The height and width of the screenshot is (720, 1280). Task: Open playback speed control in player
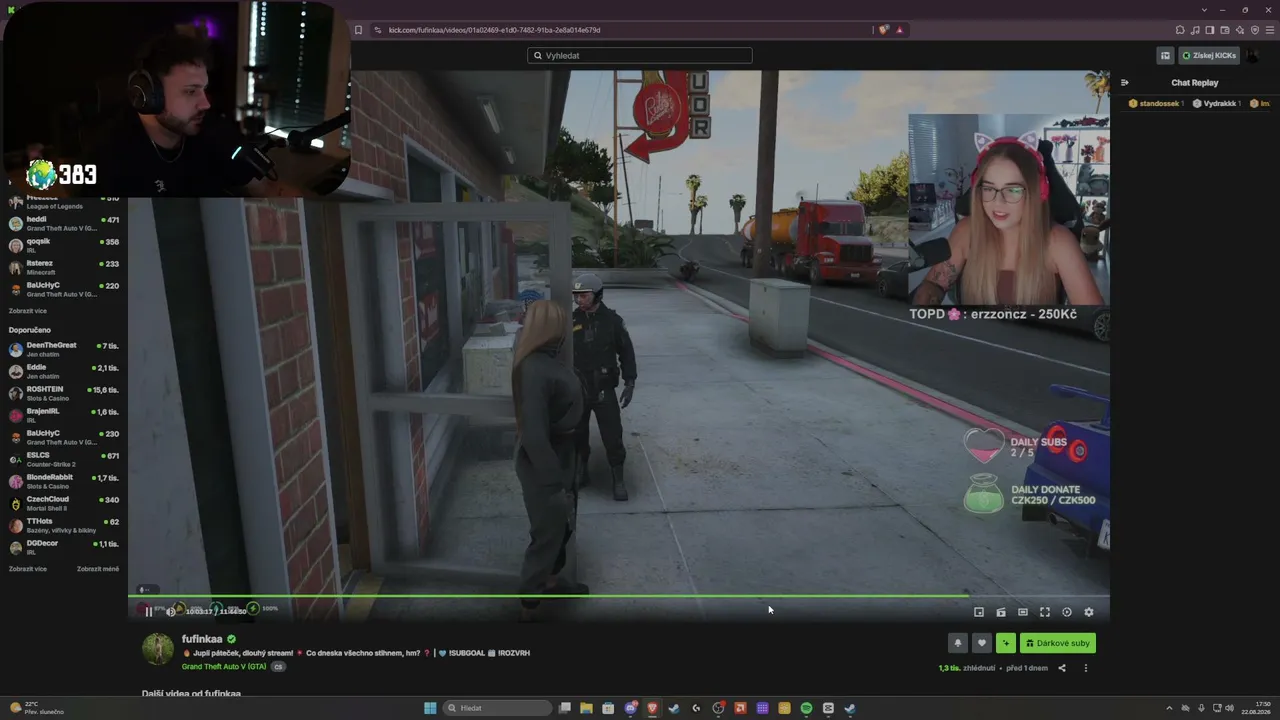pyautogui.click(x=1067, y=612)
